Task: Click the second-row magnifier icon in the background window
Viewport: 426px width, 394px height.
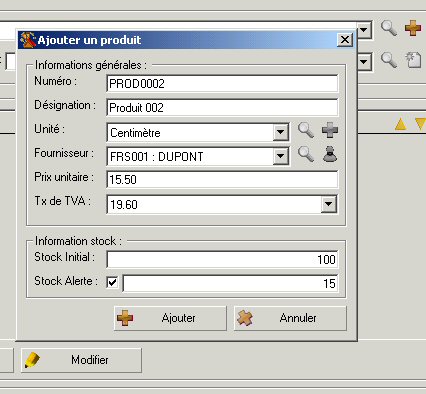Action: [389, 60]
